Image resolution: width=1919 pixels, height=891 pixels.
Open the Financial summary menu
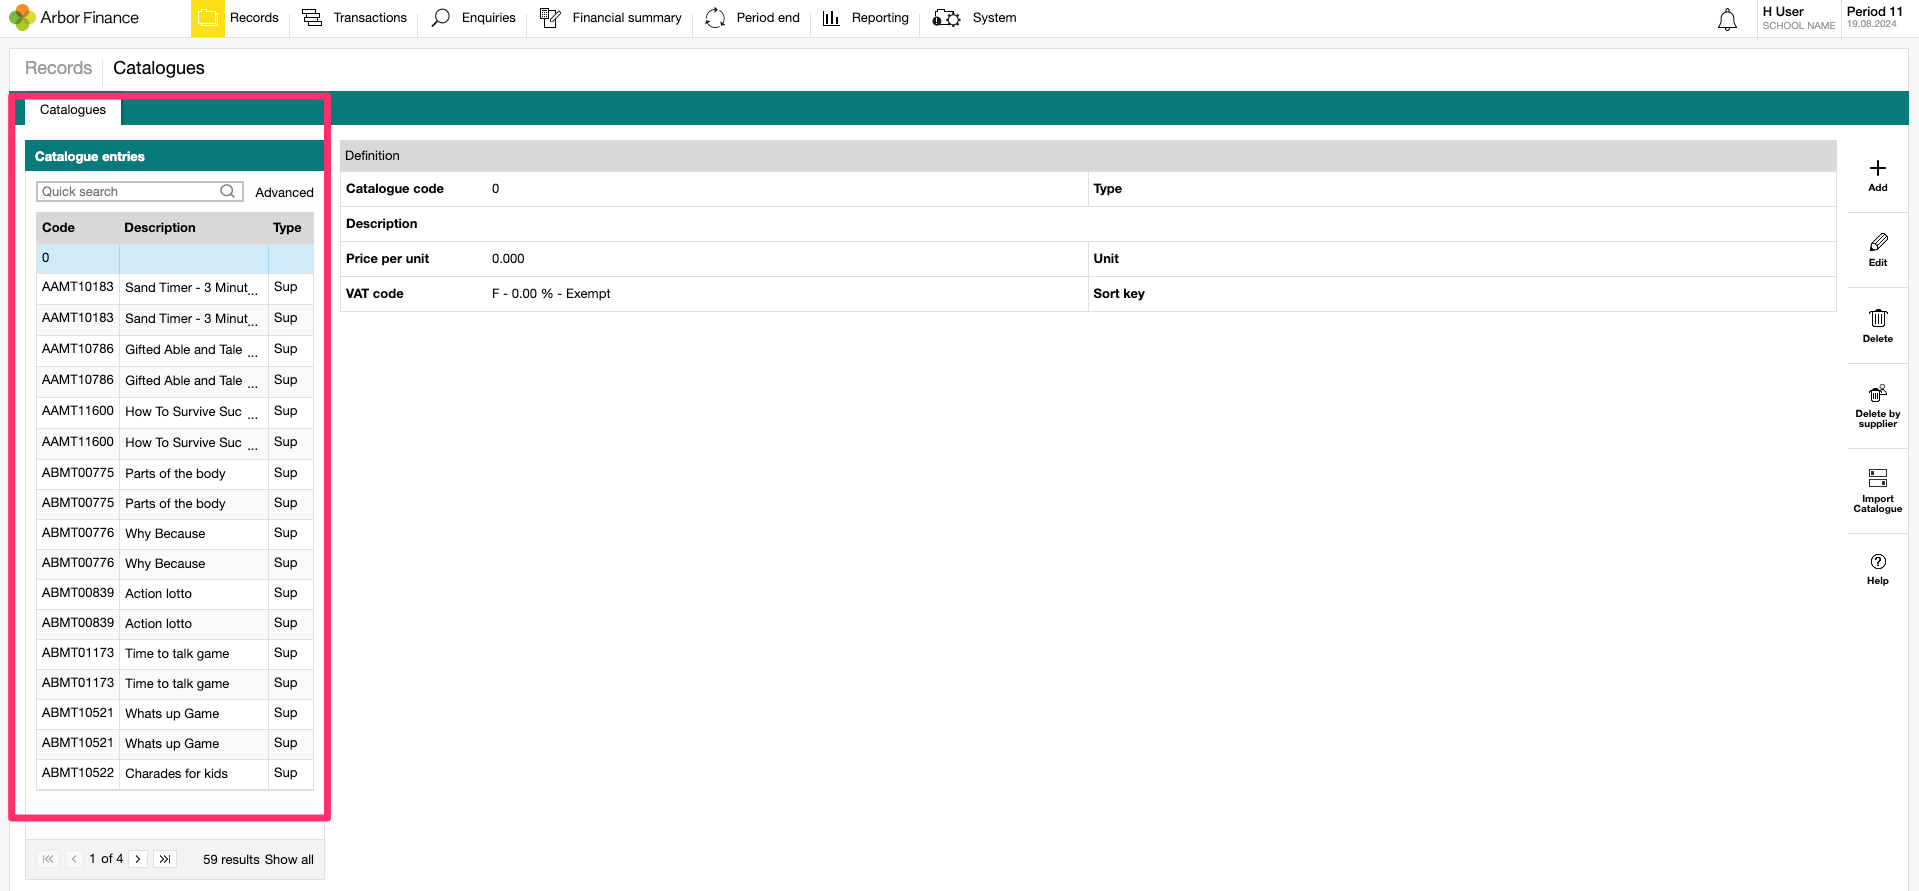click(610, 18)
